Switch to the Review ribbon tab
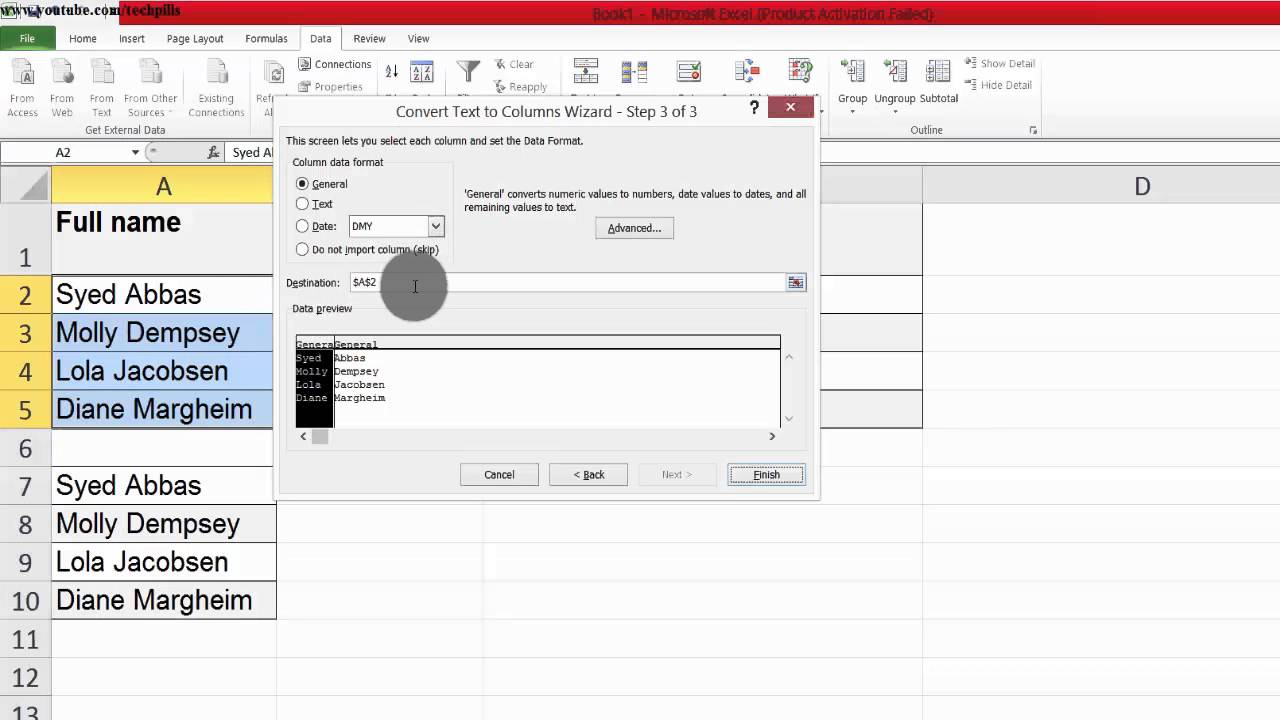This screenshot has height=720, width=1280. pyautogui.click(x=369, y=39)
